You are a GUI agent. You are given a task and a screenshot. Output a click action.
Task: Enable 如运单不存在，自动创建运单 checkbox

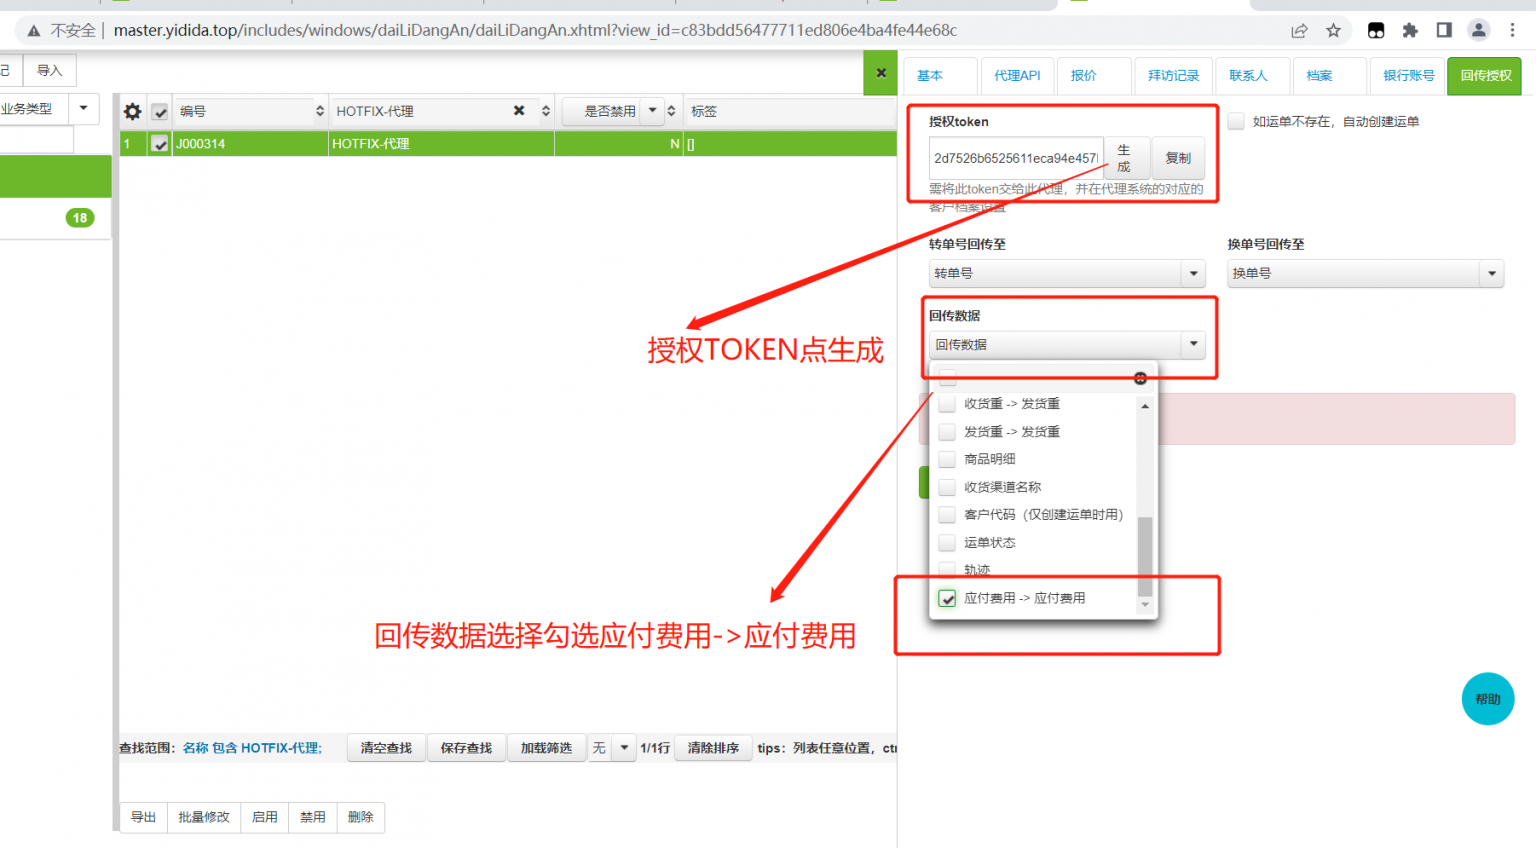pyautogui.click(x=1236, y=121)
